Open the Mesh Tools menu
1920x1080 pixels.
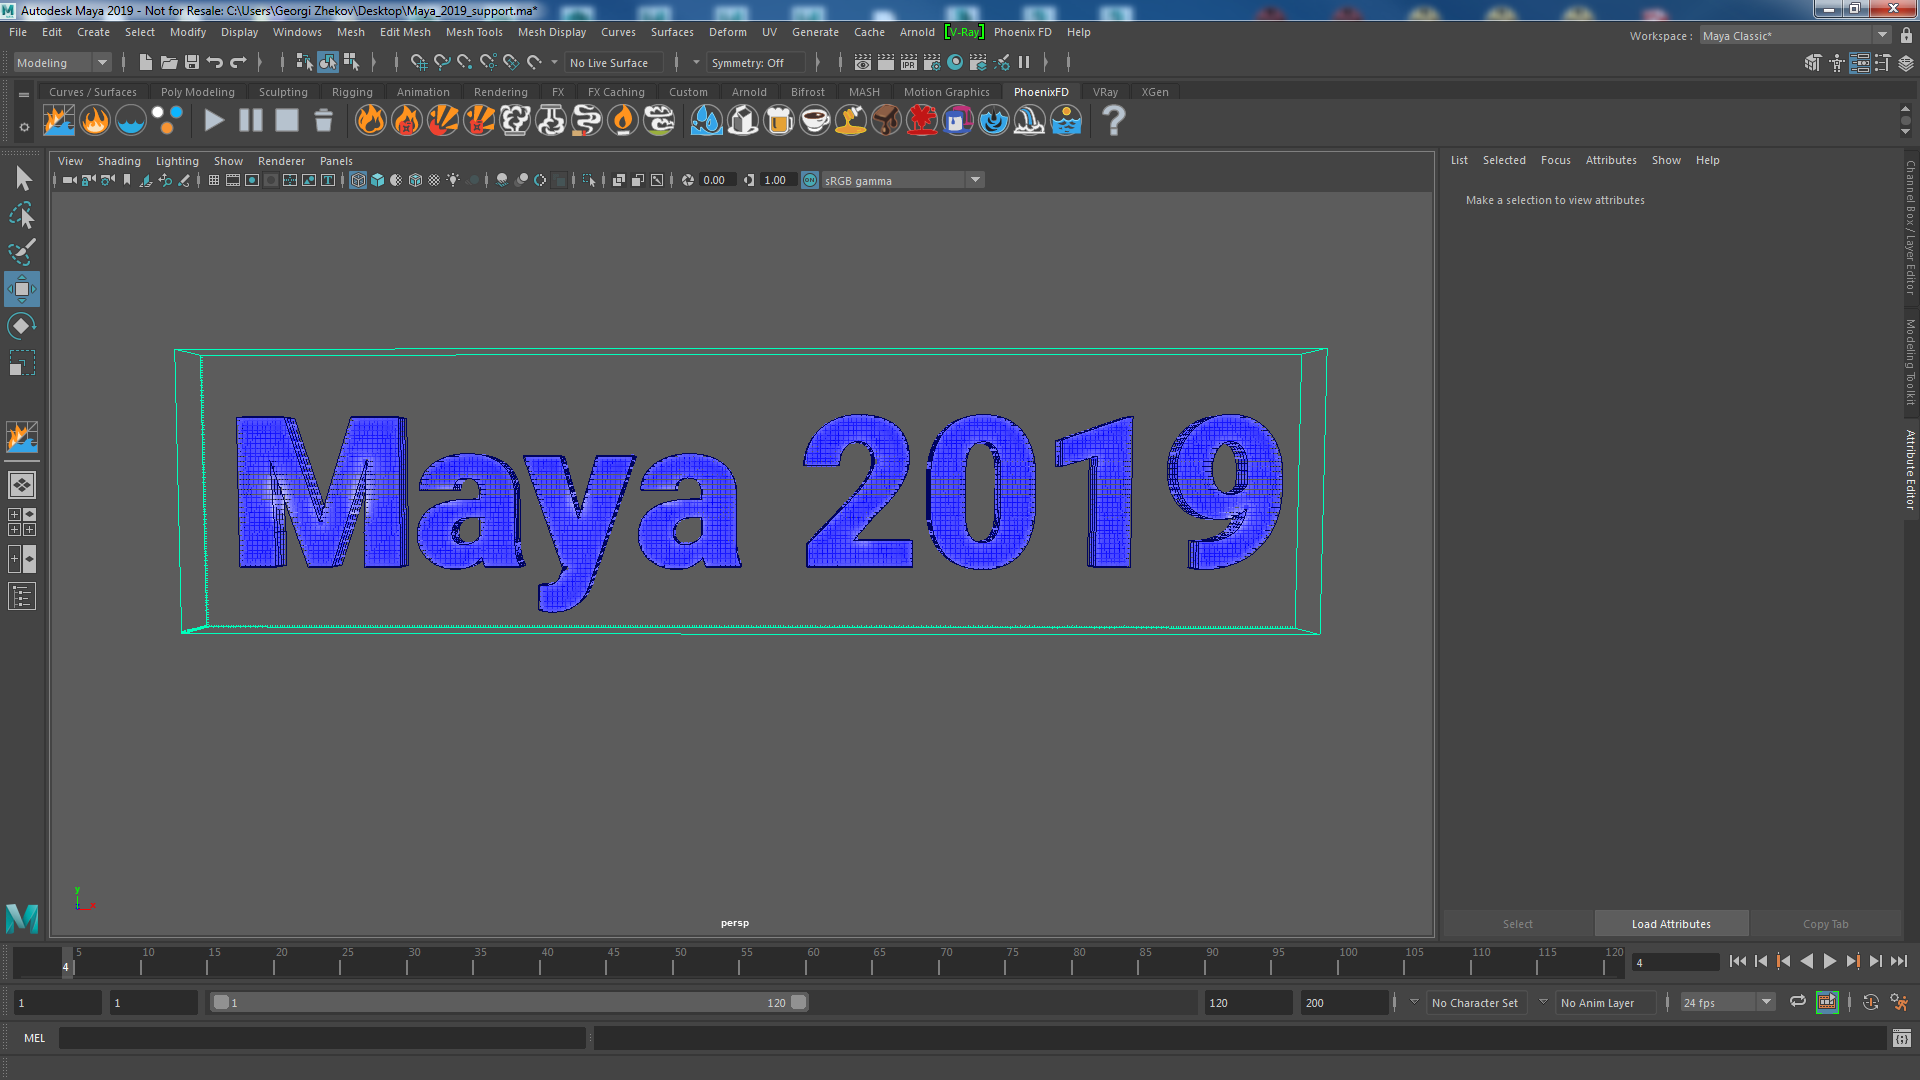point(474,32)
